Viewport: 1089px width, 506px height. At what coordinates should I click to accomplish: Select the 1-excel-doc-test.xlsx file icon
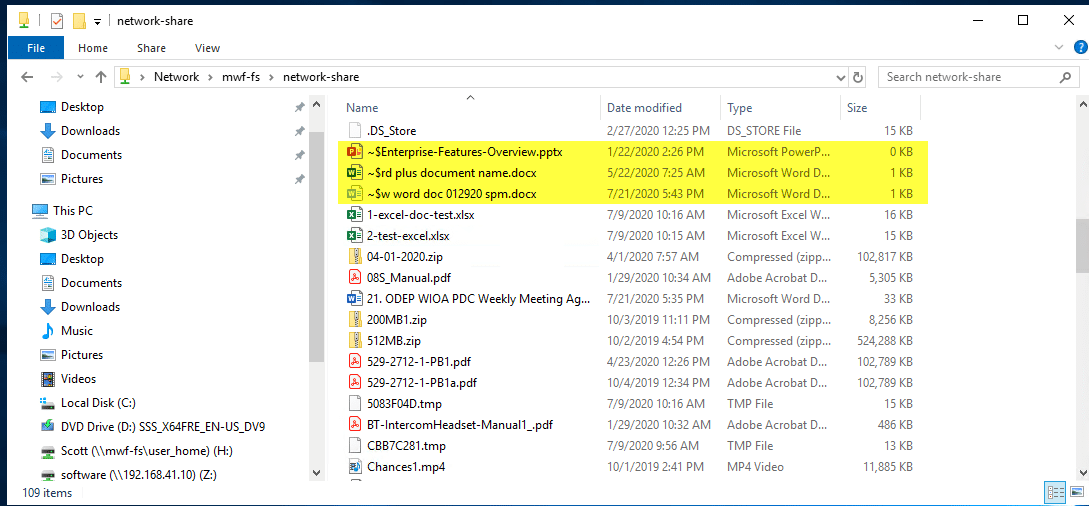354,215
